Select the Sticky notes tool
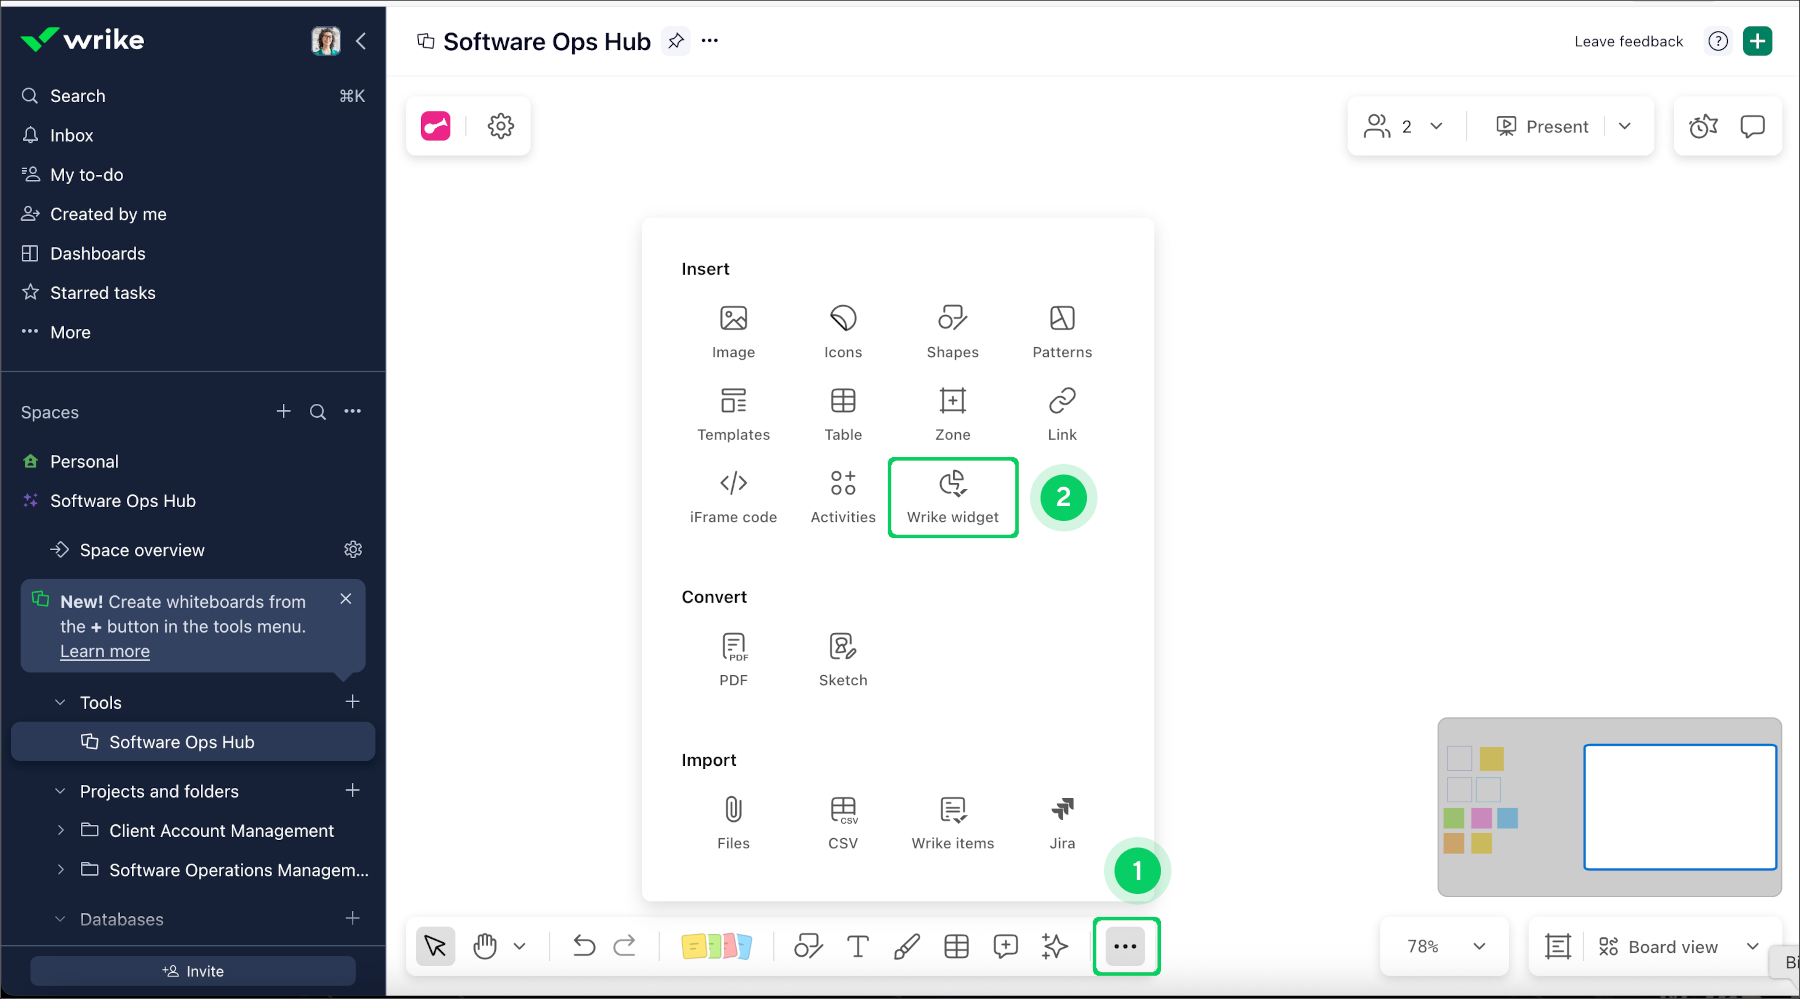 717,946
